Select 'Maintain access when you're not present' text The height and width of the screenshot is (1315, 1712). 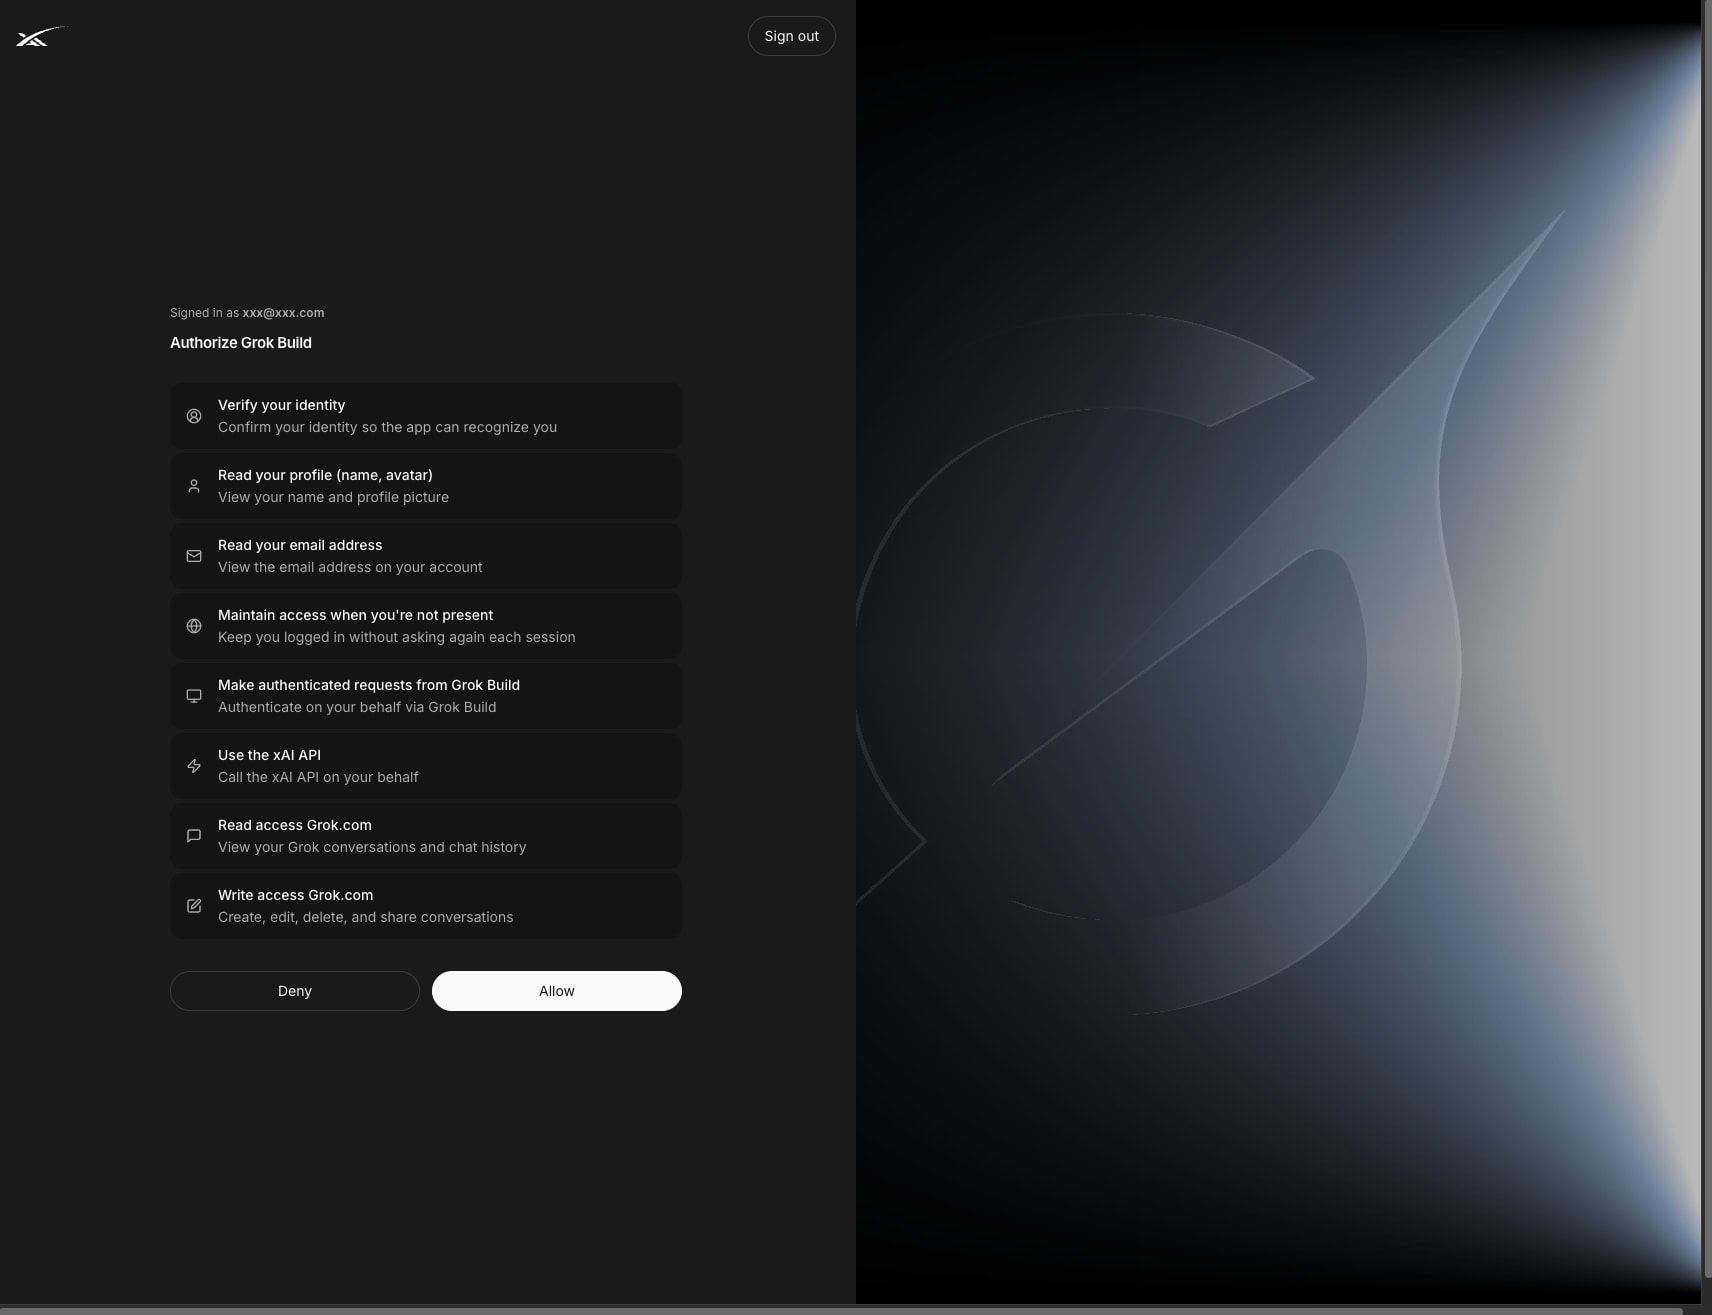click(355, 615)
